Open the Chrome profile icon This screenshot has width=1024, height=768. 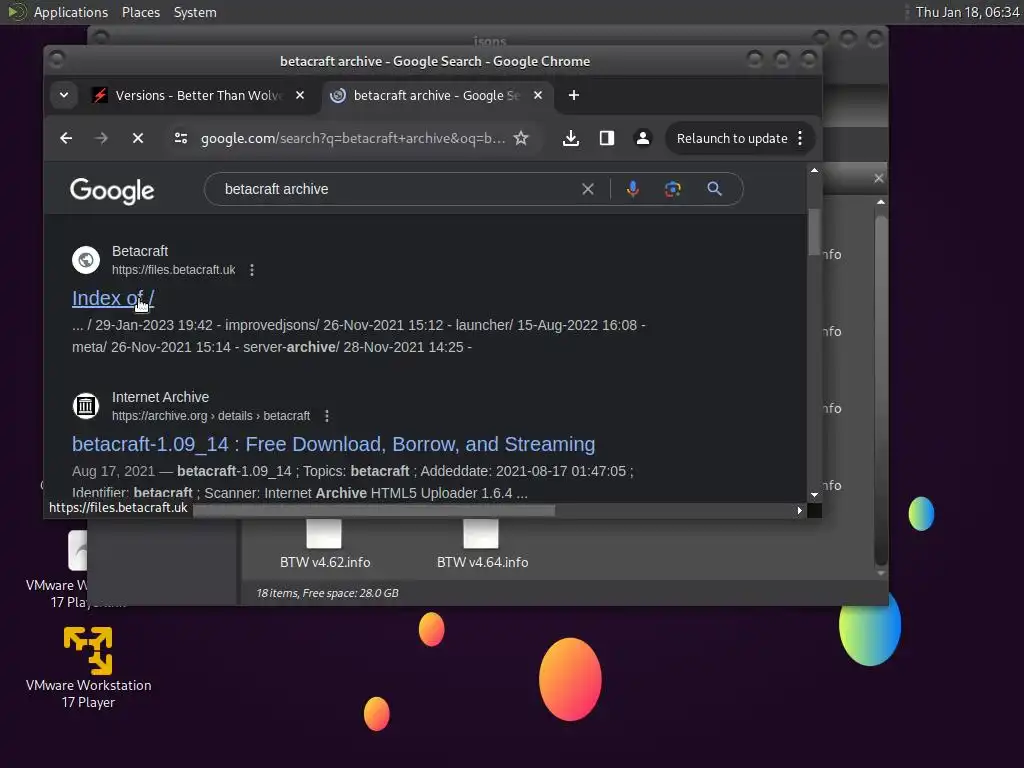coord(643,138)
